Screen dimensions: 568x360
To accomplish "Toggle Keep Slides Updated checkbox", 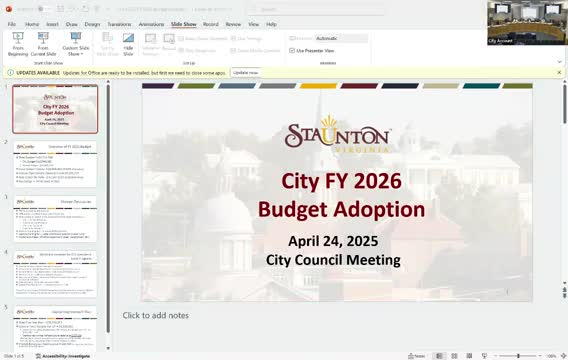I will [181, 38].
